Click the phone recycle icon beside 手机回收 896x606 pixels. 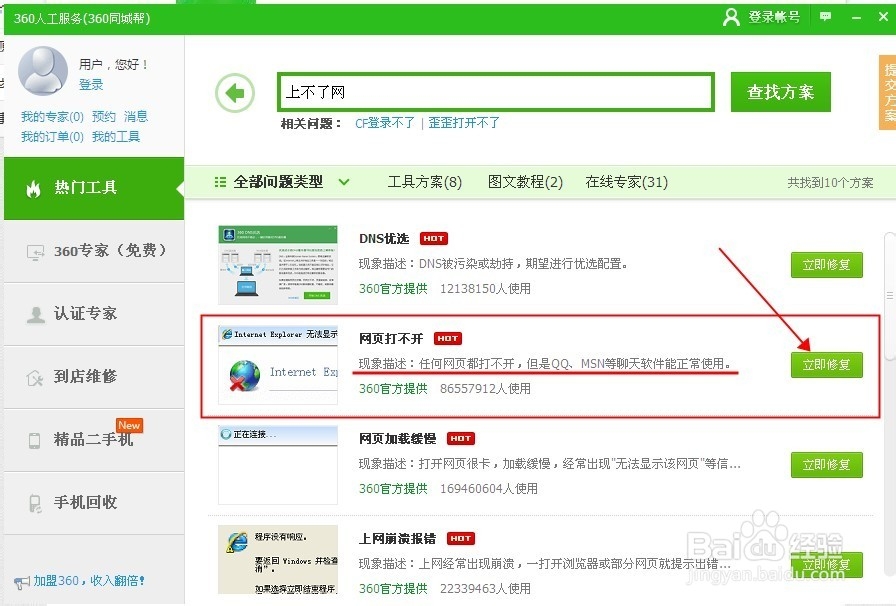pos(35,503)
